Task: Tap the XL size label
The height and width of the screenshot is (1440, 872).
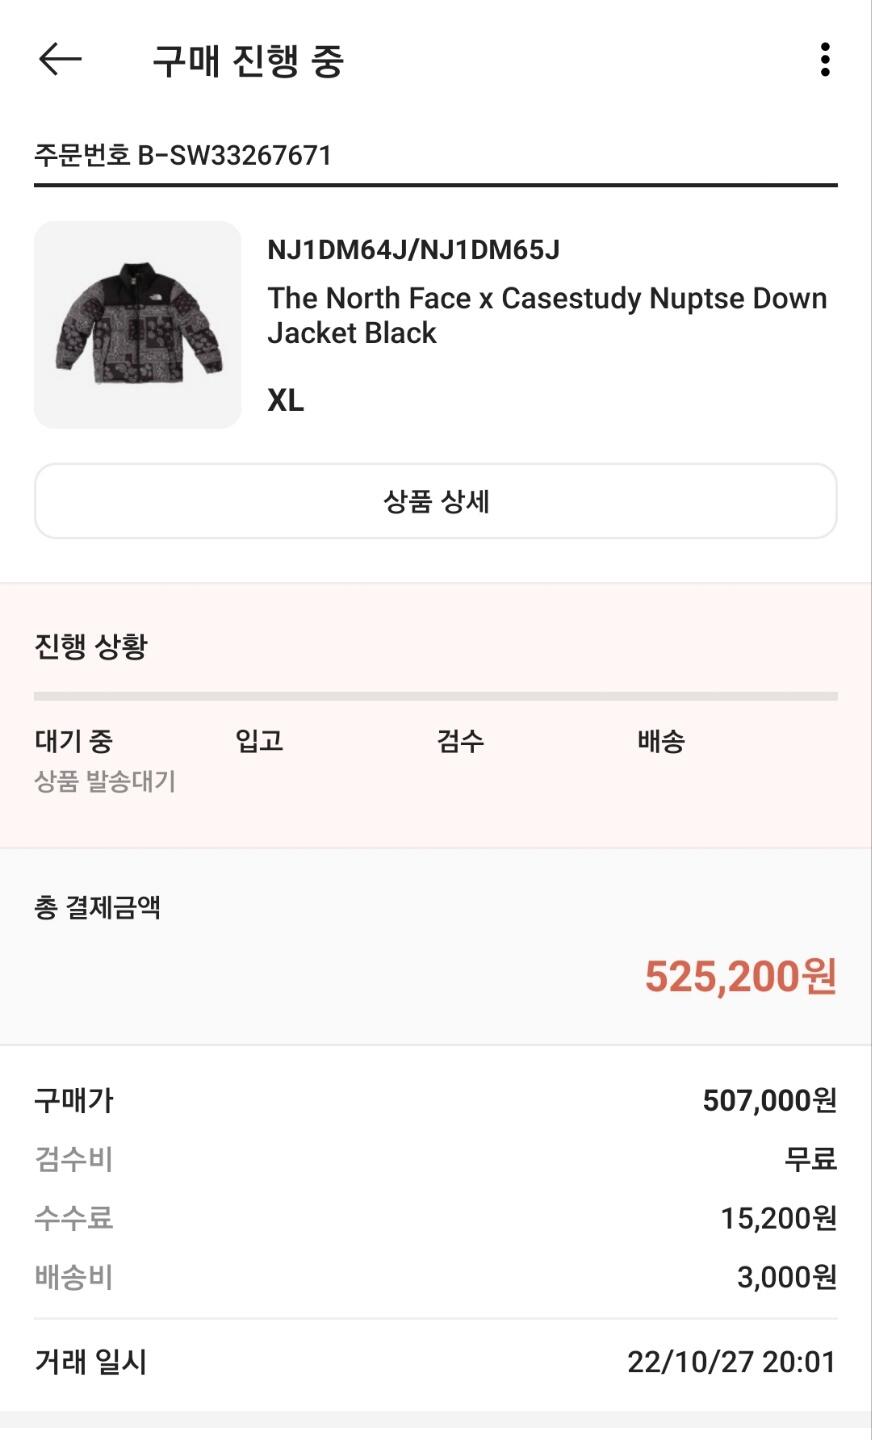Action: coord(286,401)
